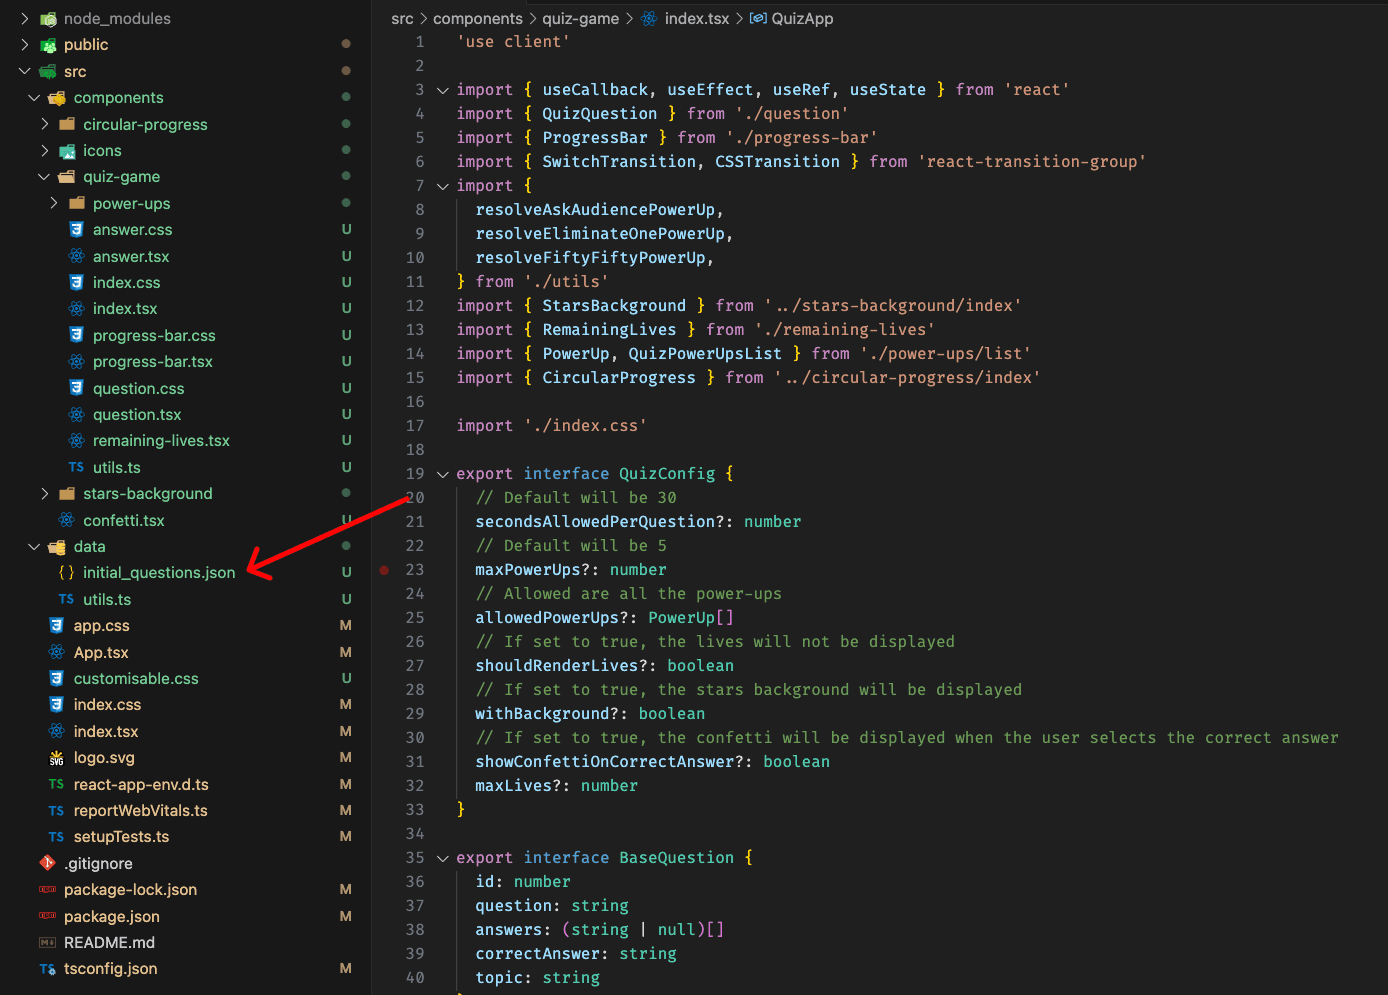Click the PowerUp[] type on line 25
The image size is (1388, 995).
(691, 618)
